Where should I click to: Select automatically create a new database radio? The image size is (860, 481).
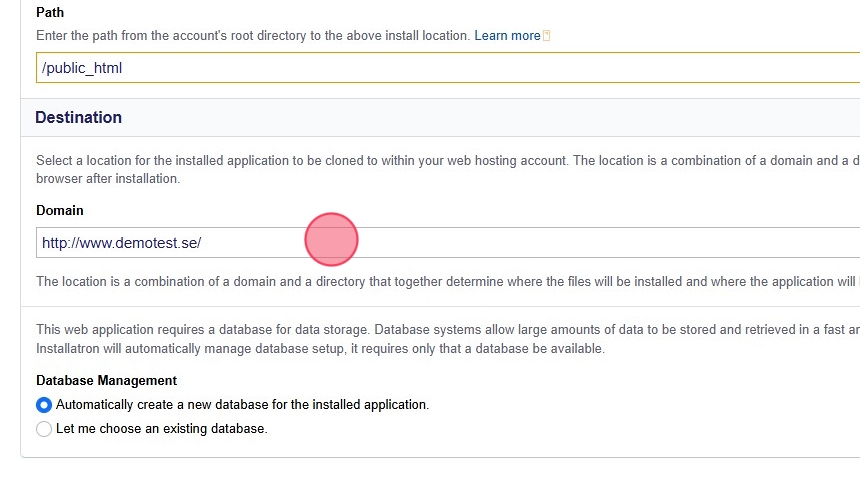tap(44, 405)
